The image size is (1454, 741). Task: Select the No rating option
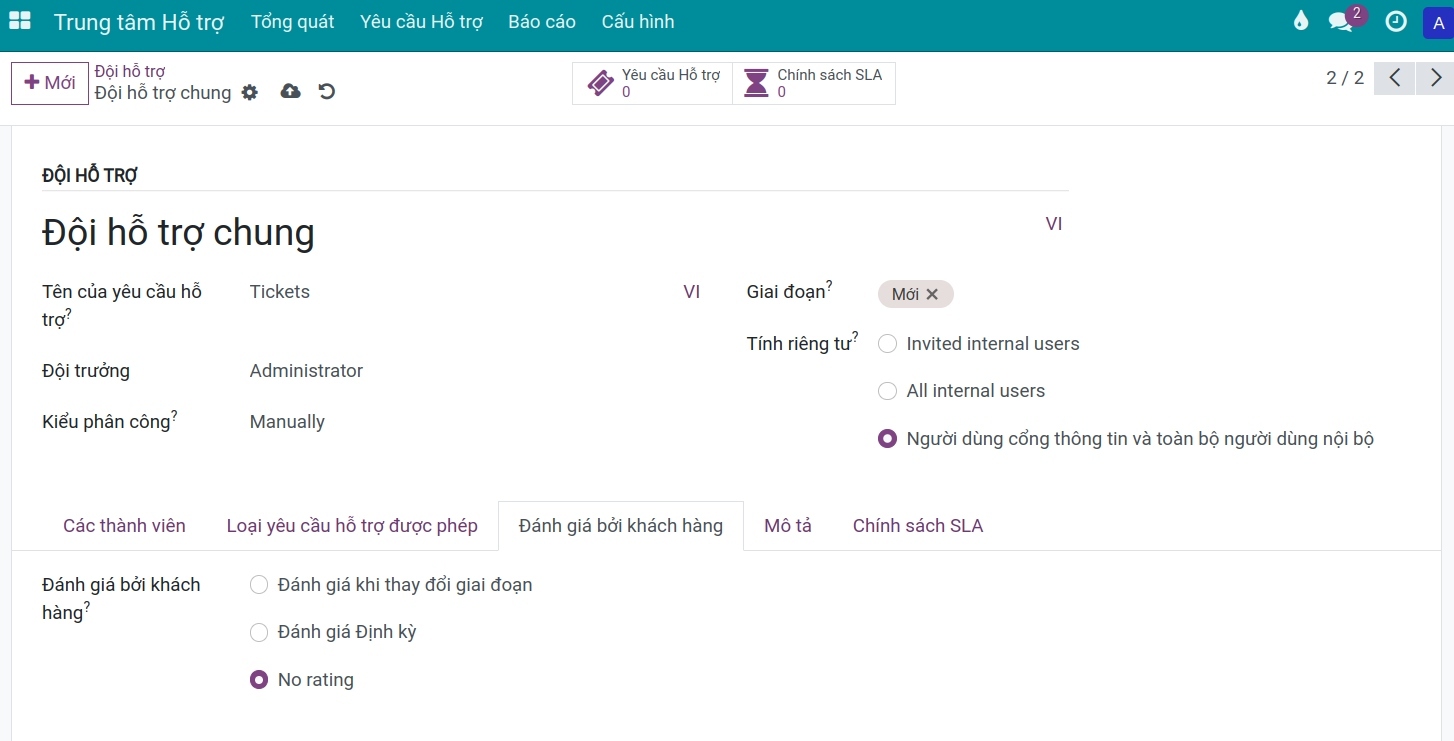(x=259, y=680)
